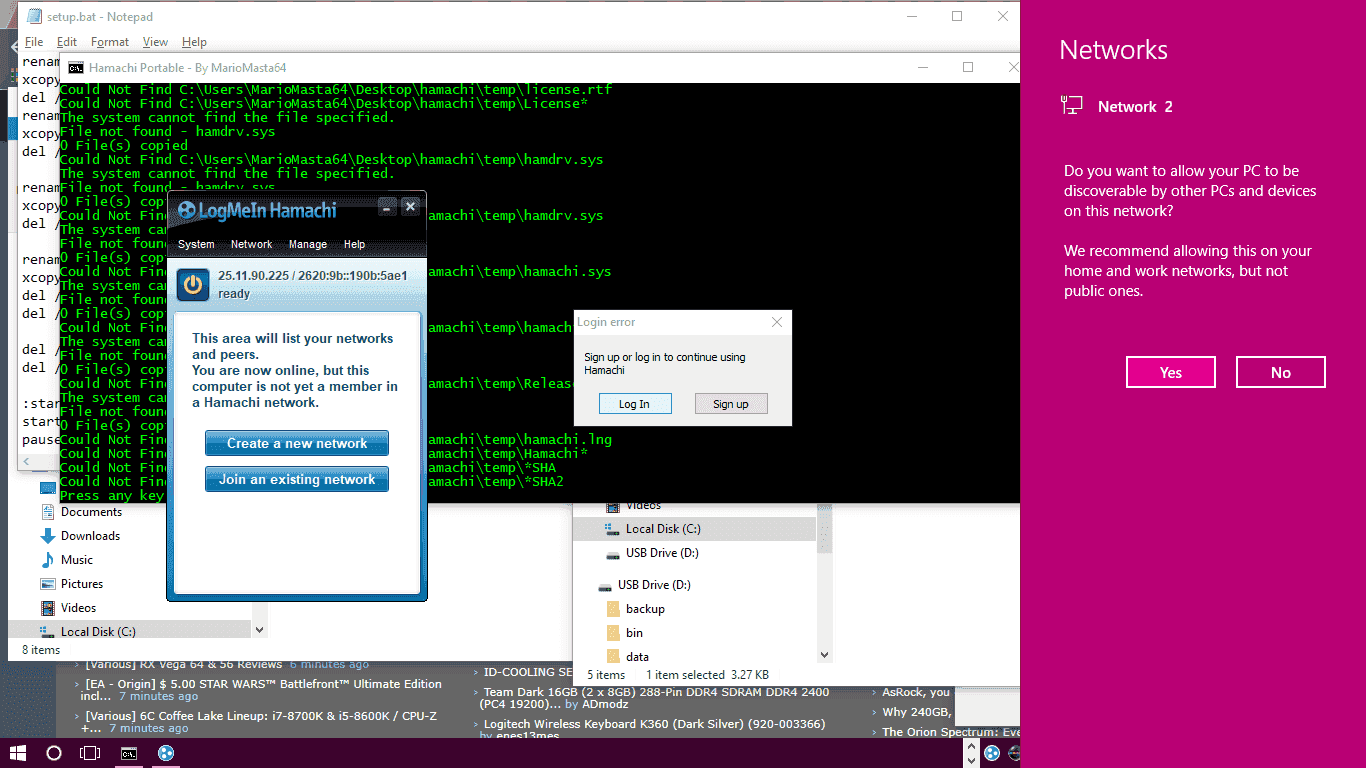Select Local Disk (C:) in right Explorer tree
Image resolution: width=1366 pixels, height=768 pixels.
click(x=694, y=529)
